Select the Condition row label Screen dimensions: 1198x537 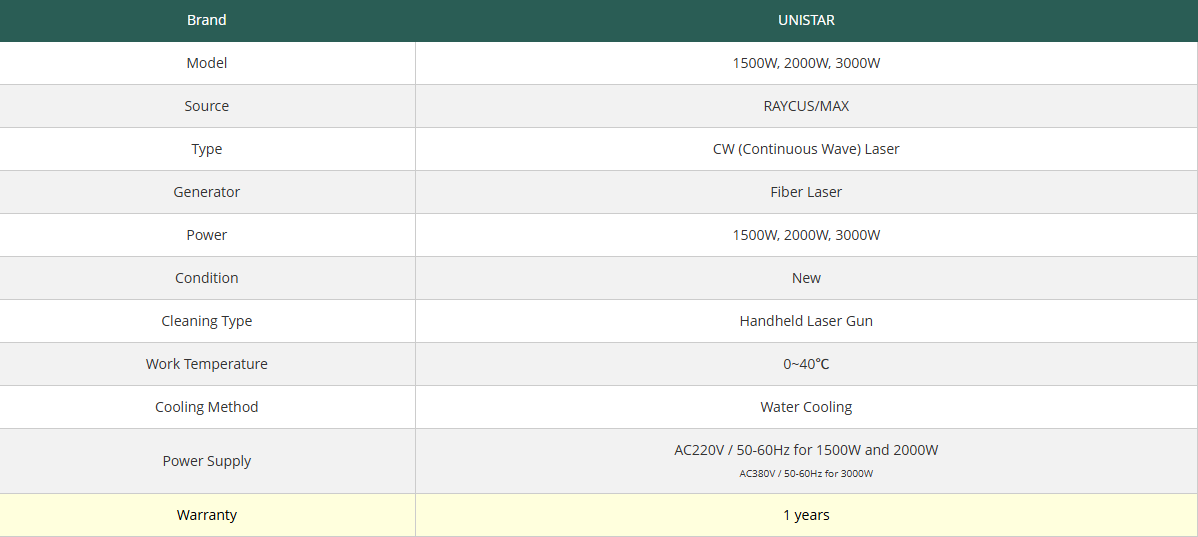[x=207, y=278]
